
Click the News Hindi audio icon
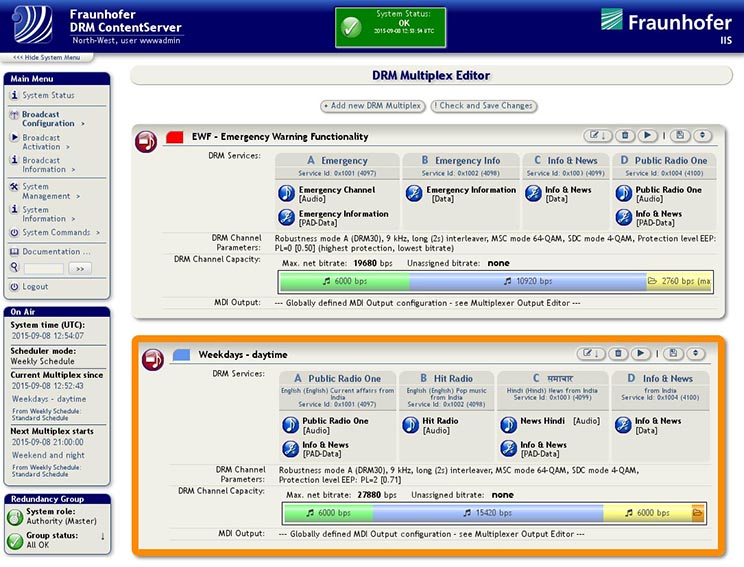[509, 425]
